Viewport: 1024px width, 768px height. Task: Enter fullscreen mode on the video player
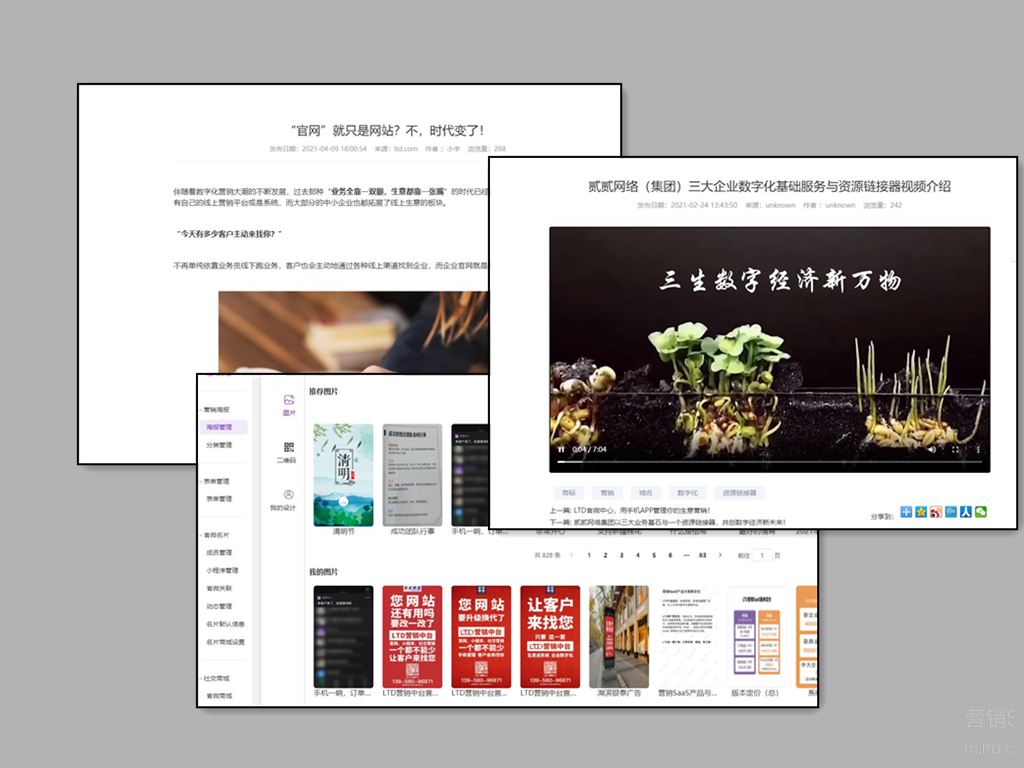956,450
